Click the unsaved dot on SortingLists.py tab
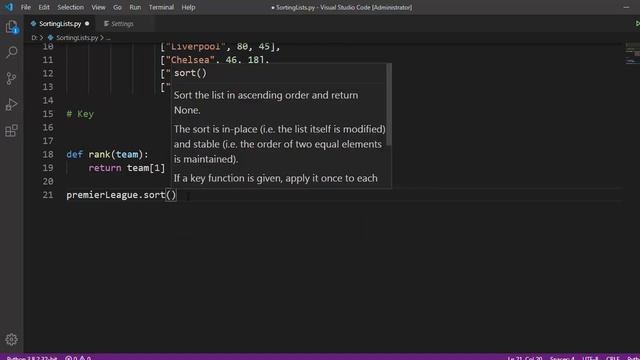640x360 pixels. tap(87, 24)
